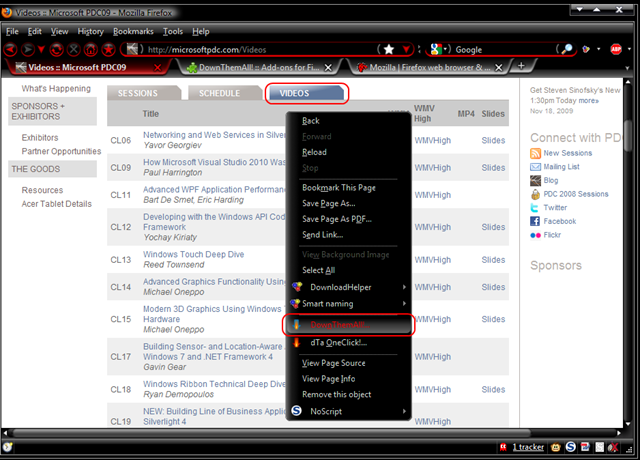Screen dimensions: 640x460
Task: Click the Facebook icon in Connect list
Action: click(535, 221)
